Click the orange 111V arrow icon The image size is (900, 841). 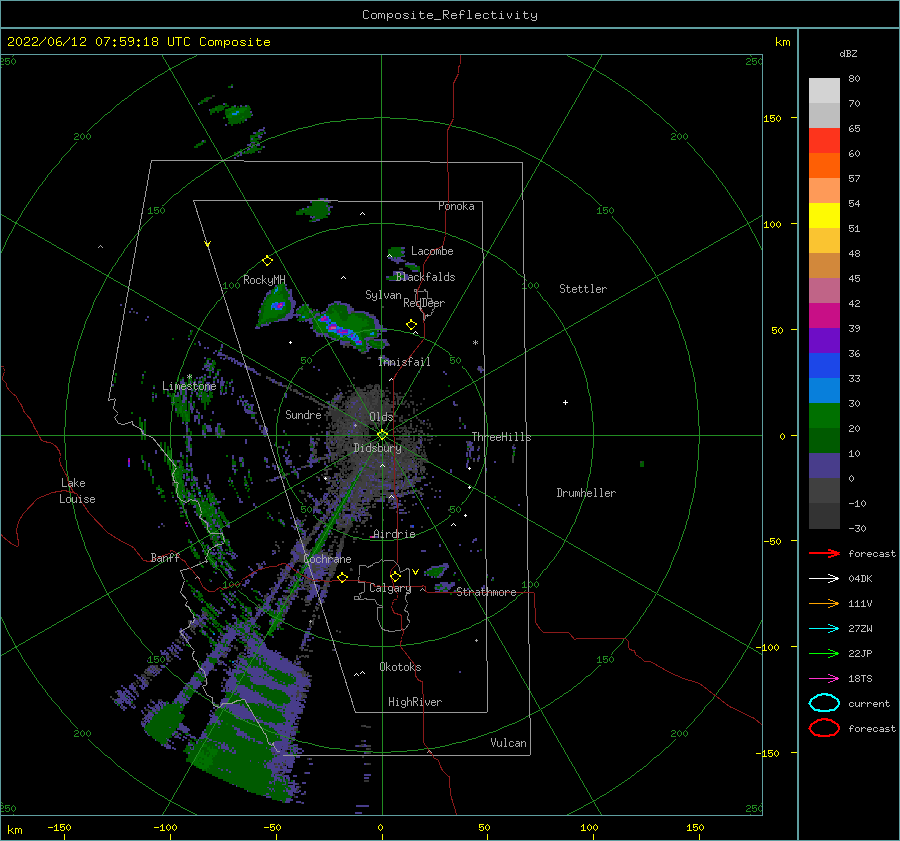824,603
